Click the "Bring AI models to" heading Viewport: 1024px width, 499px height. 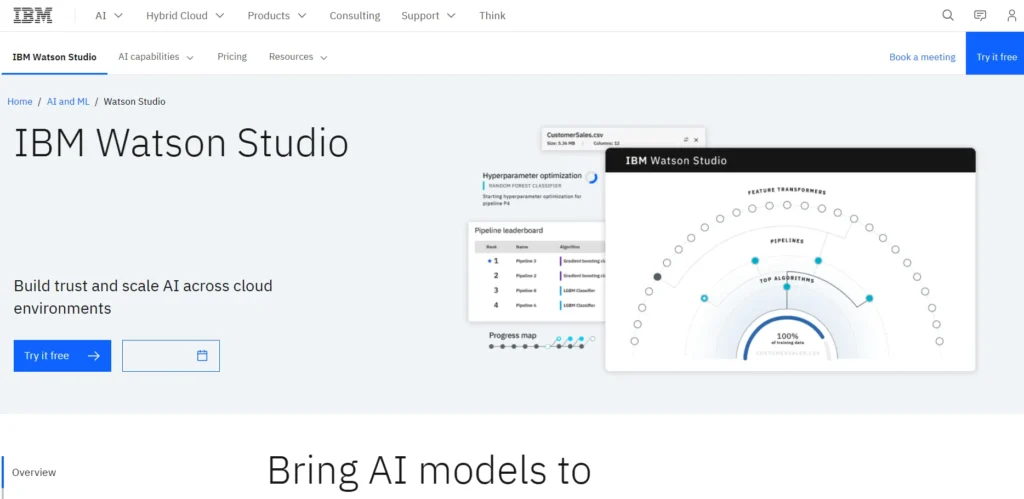[429, 469]
